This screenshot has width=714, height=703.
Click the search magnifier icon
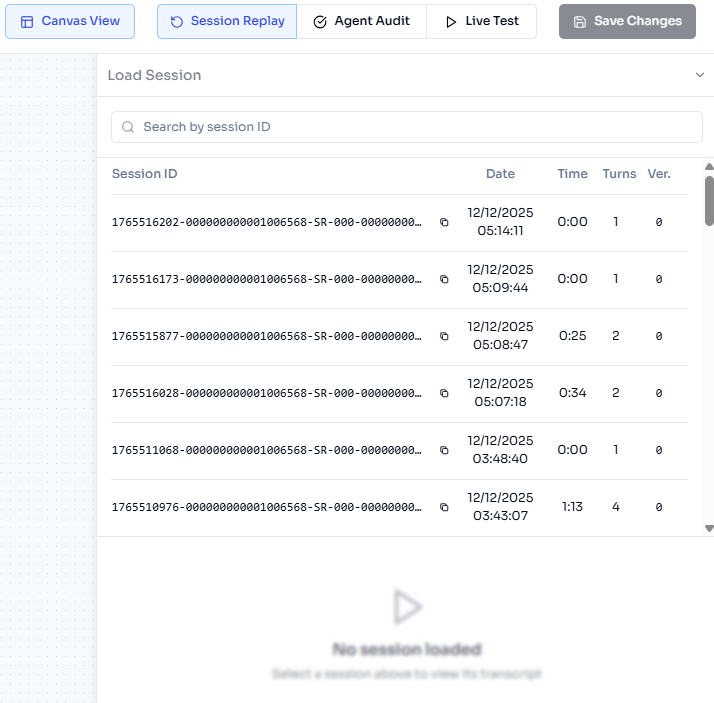(x=128, y=127)
